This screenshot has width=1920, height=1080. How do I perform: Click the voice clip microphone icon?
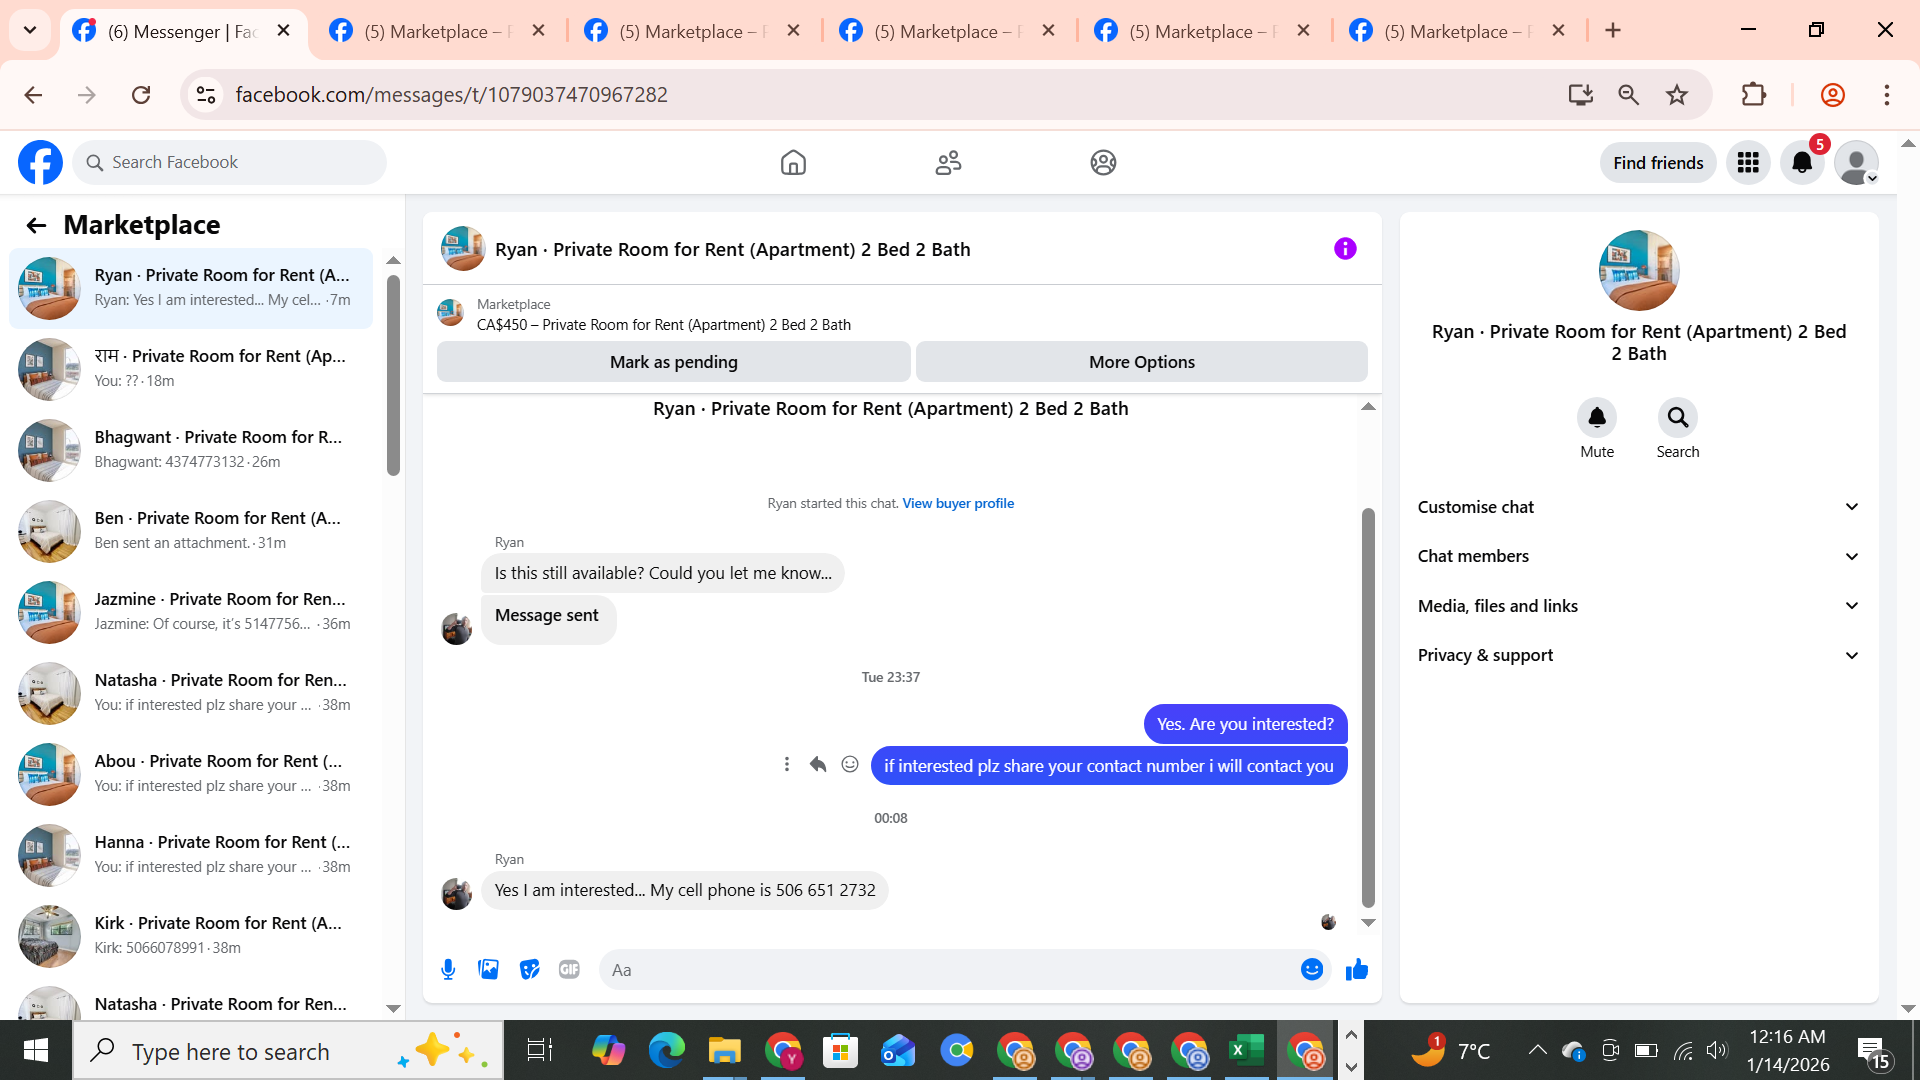point(448,969)
